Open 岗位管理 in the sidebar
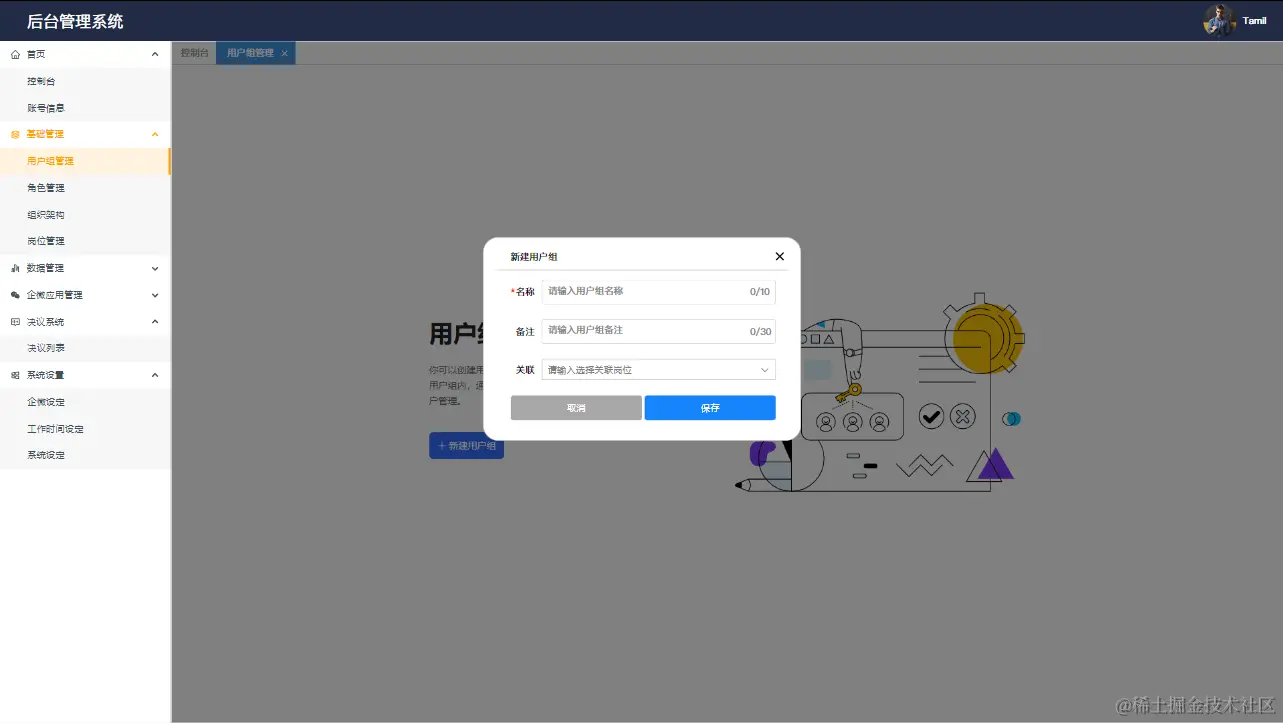1283x723 pixels. 85,241
